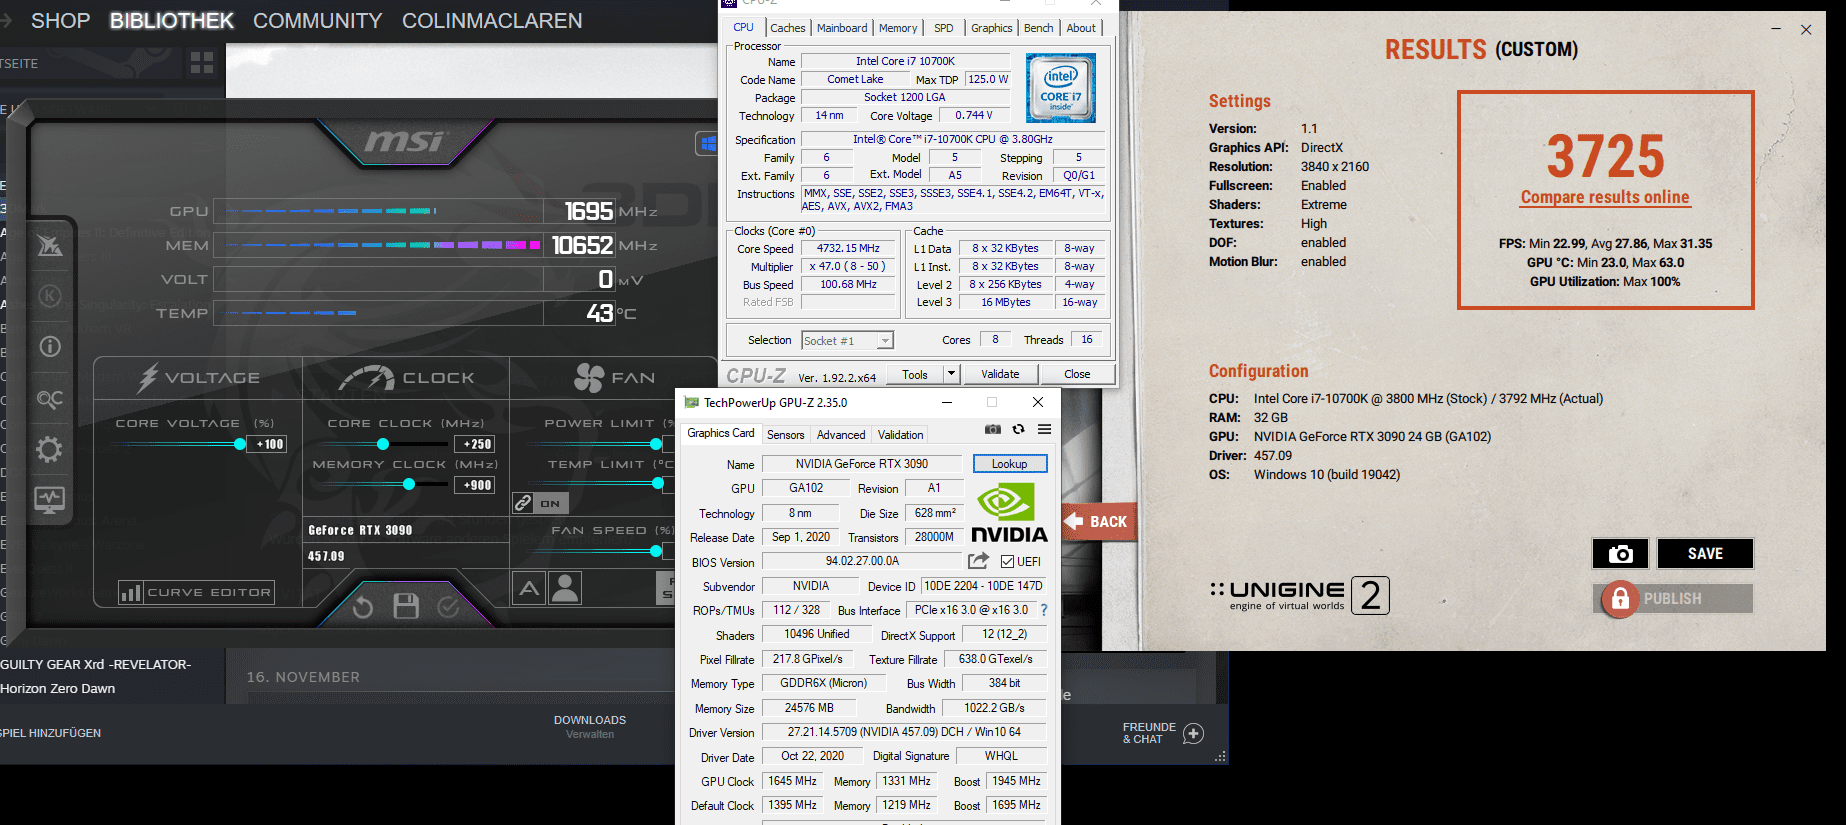Click the MSI dragon gaming app icon in Afterburner sidebar
The image size is (1846, 825).
50,245
